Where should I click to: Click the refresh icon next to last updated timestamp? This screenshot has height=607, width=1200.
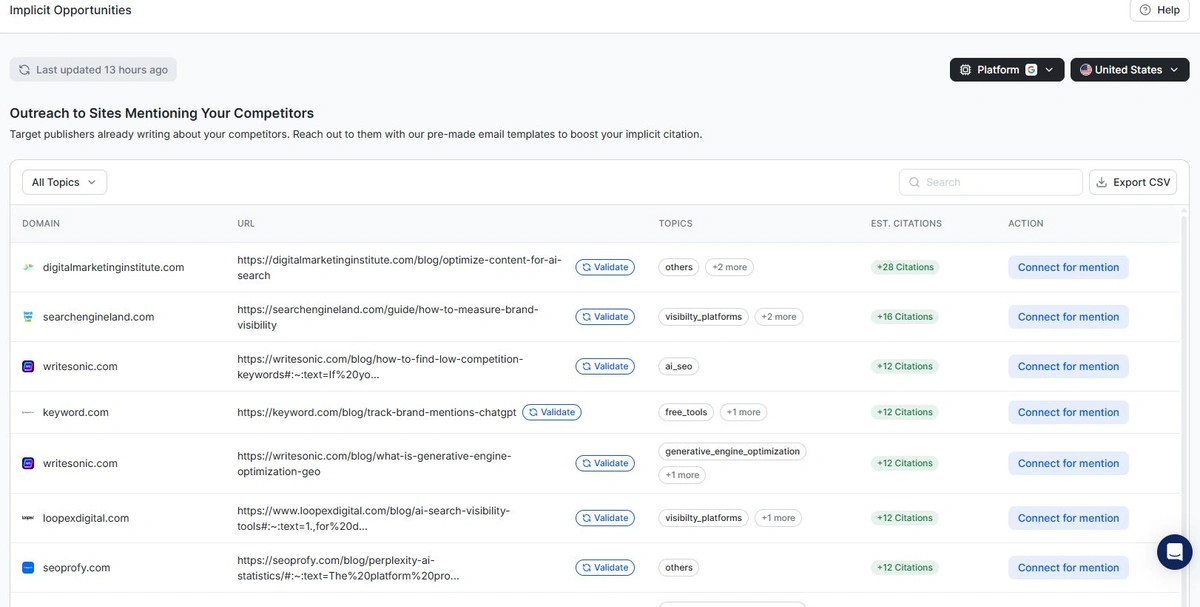click(x=24, y=69)
